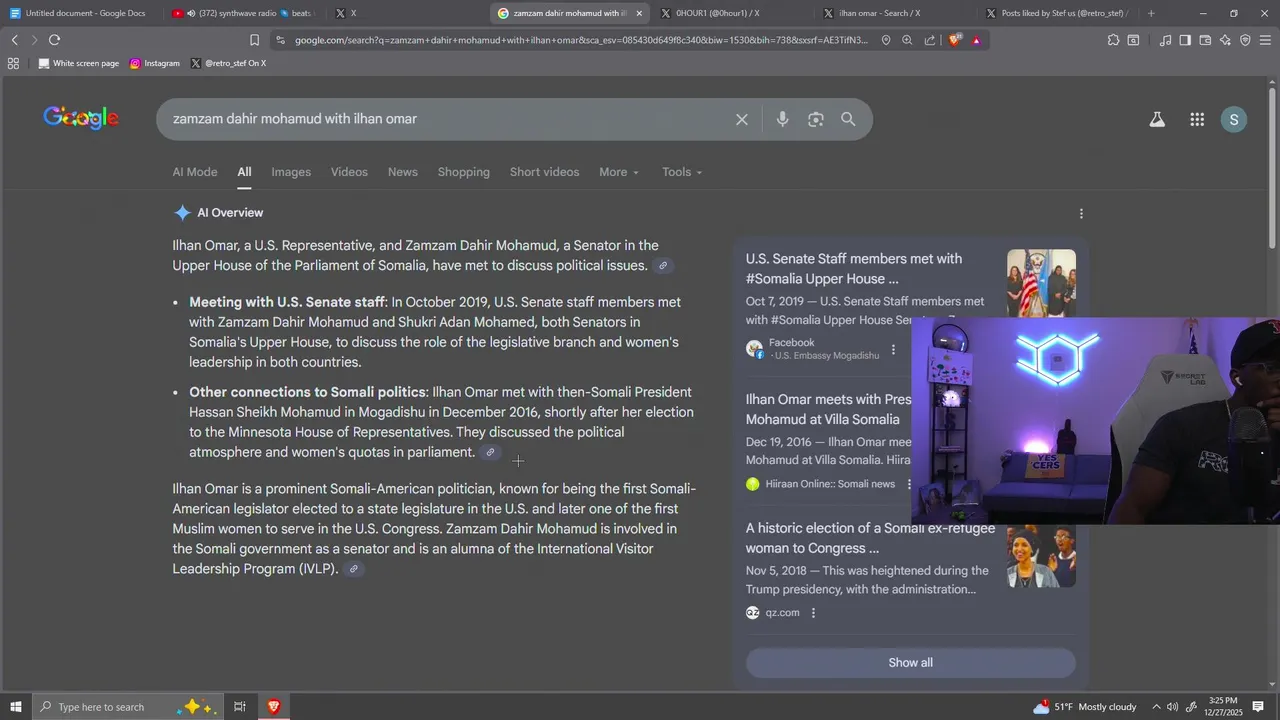The image size is (1280, 720).
Task: Switch to the ilhan omar Search X tab
Action: 895,13
